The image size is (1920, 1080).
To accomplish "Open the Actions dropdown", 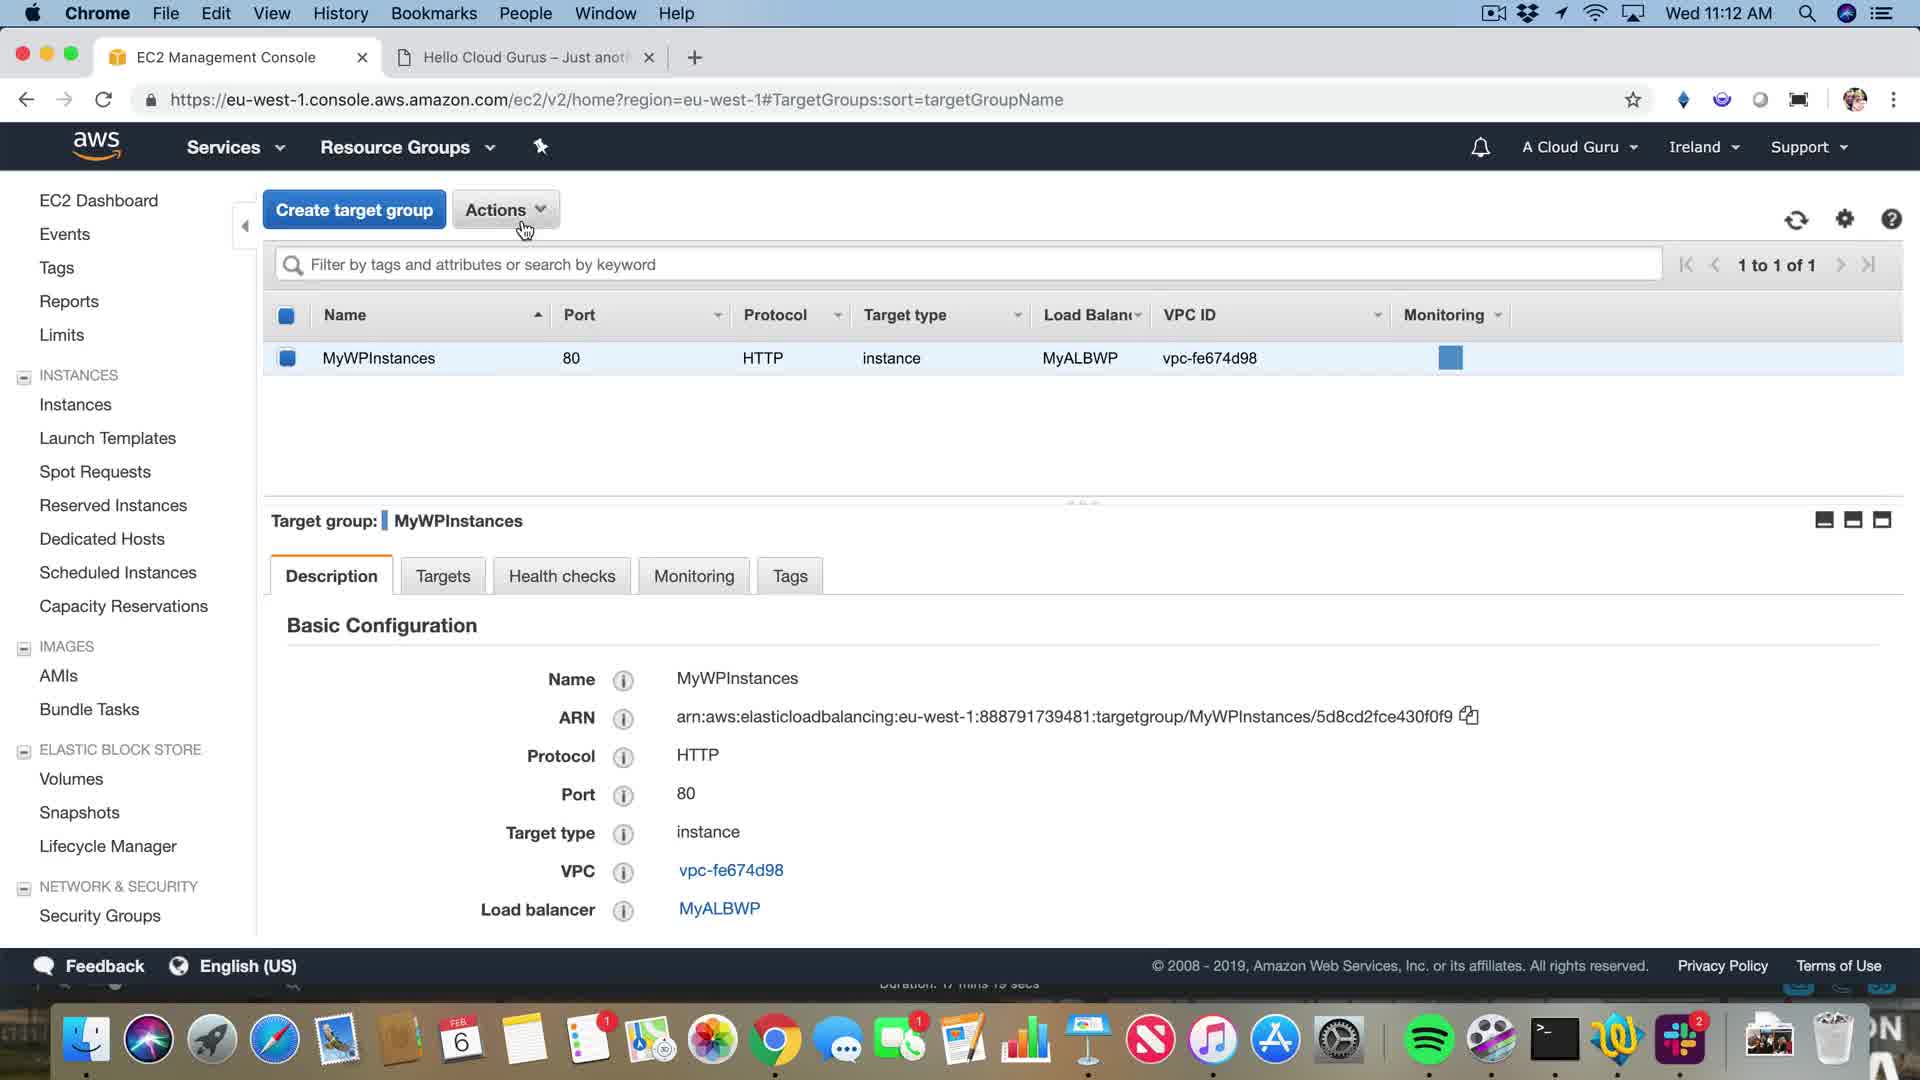I will coord(505,210).
